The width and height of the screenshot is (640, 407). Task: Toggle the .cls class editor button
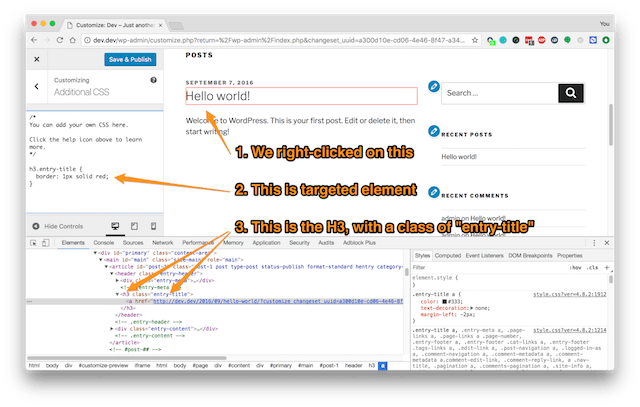click(593, 268)
